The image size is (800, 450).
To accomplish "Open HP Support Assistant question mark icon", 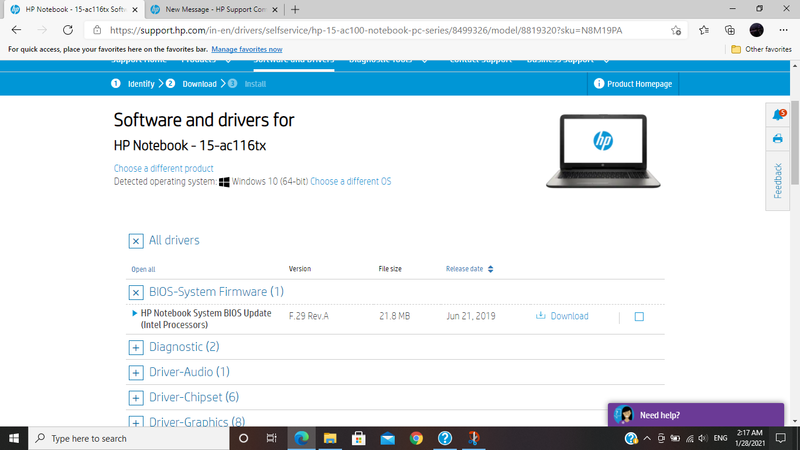I will click(445, 438).
